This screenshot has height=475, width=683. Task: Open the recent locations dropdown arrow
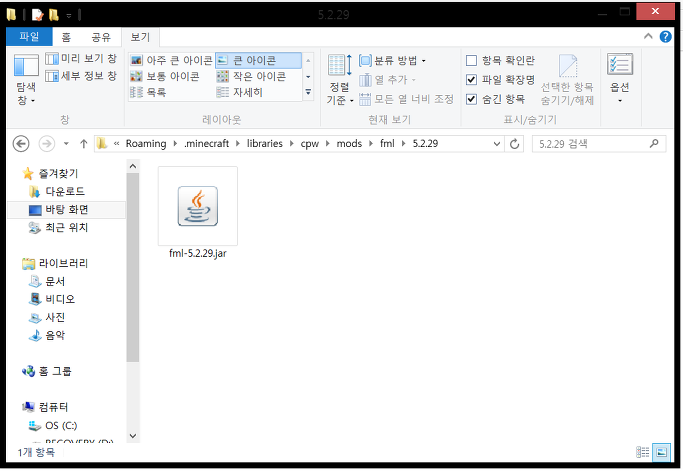click(66, 143)
